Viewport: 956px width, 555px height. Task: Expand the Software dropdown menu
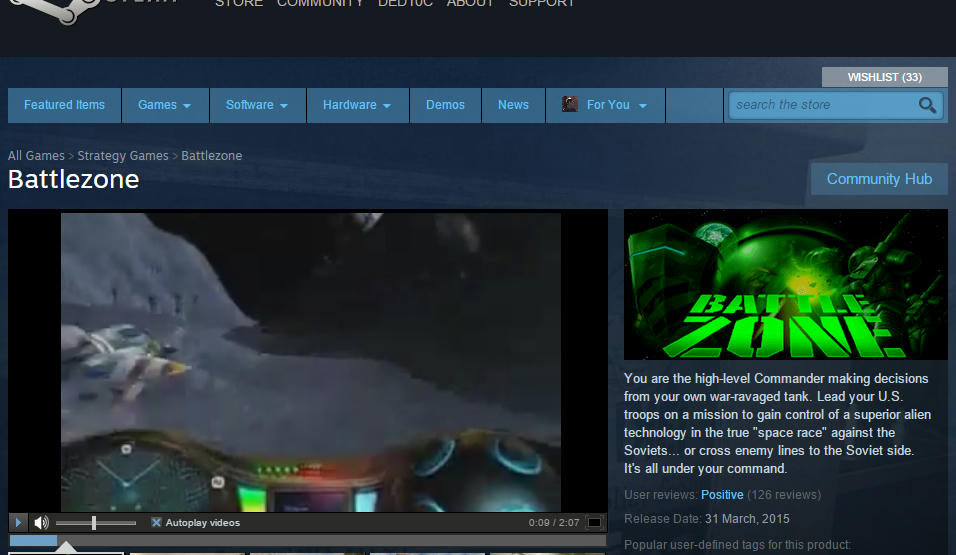tap(257, 105)
